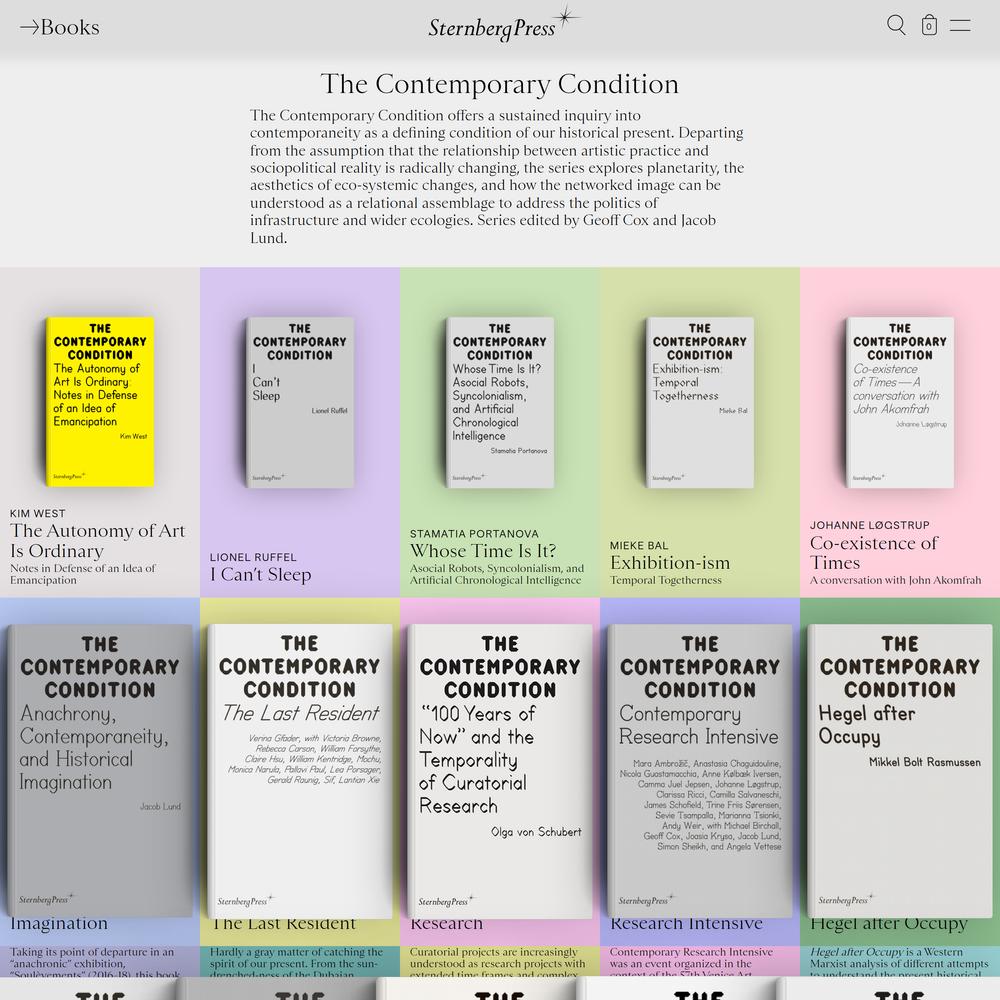This screenshot has width=1000, height=1000.
Task: Select the author name "STAMATIA PORTANOVA"
Action: click(474, 534)
